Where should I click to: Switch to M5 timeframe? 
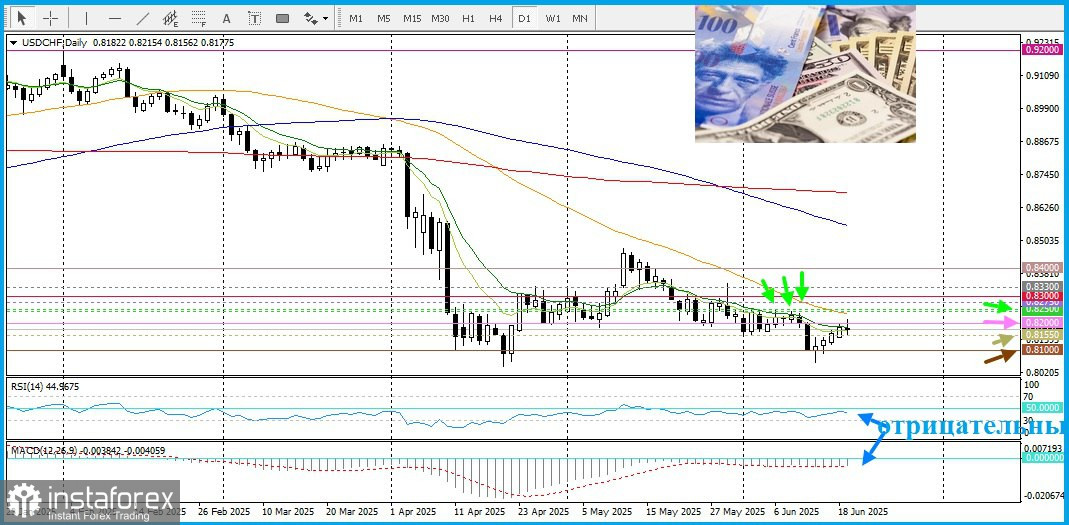point(383,18)
